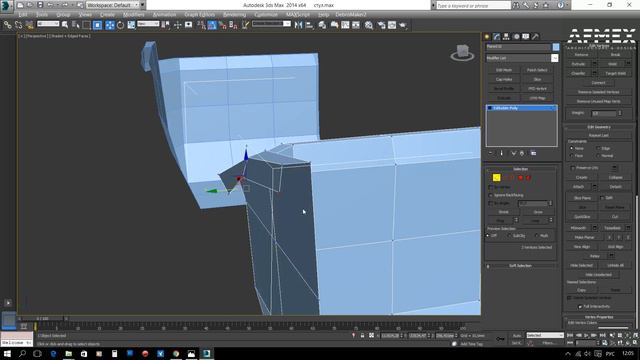Open the Material Editor icon

point(369,25)
